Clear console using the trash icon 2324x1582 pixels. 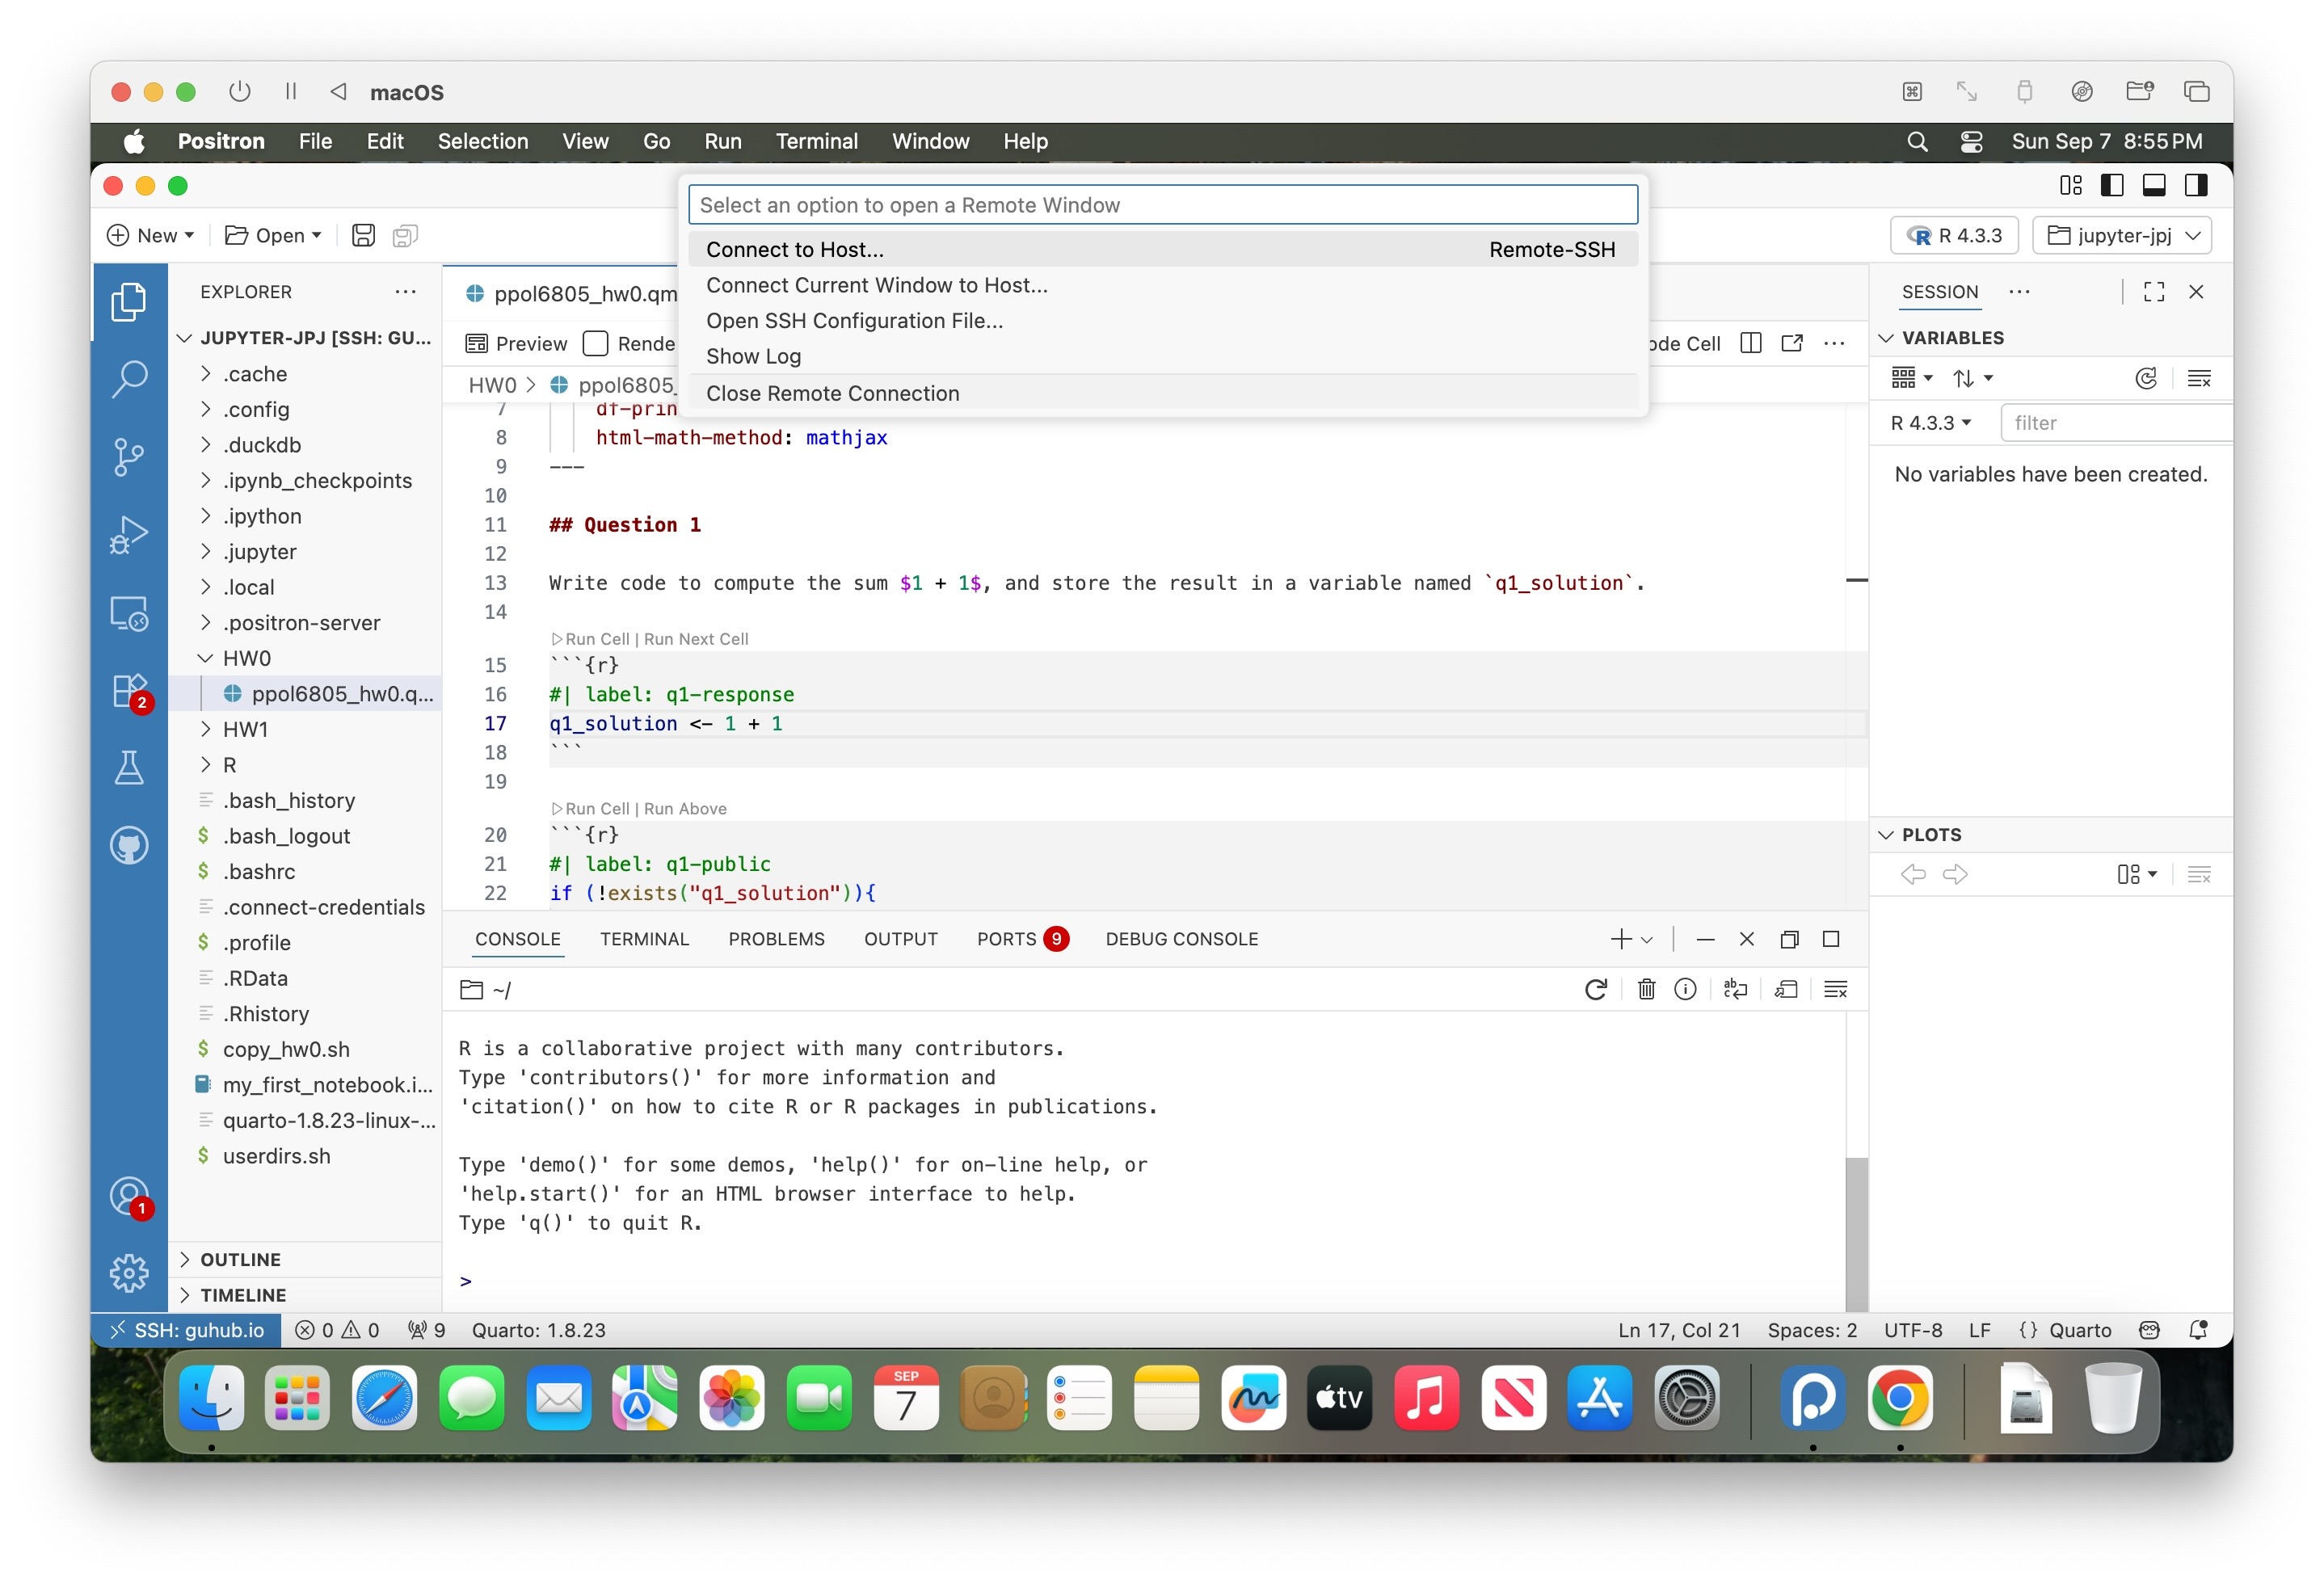pyautogui.click(x=1646, y=989)
